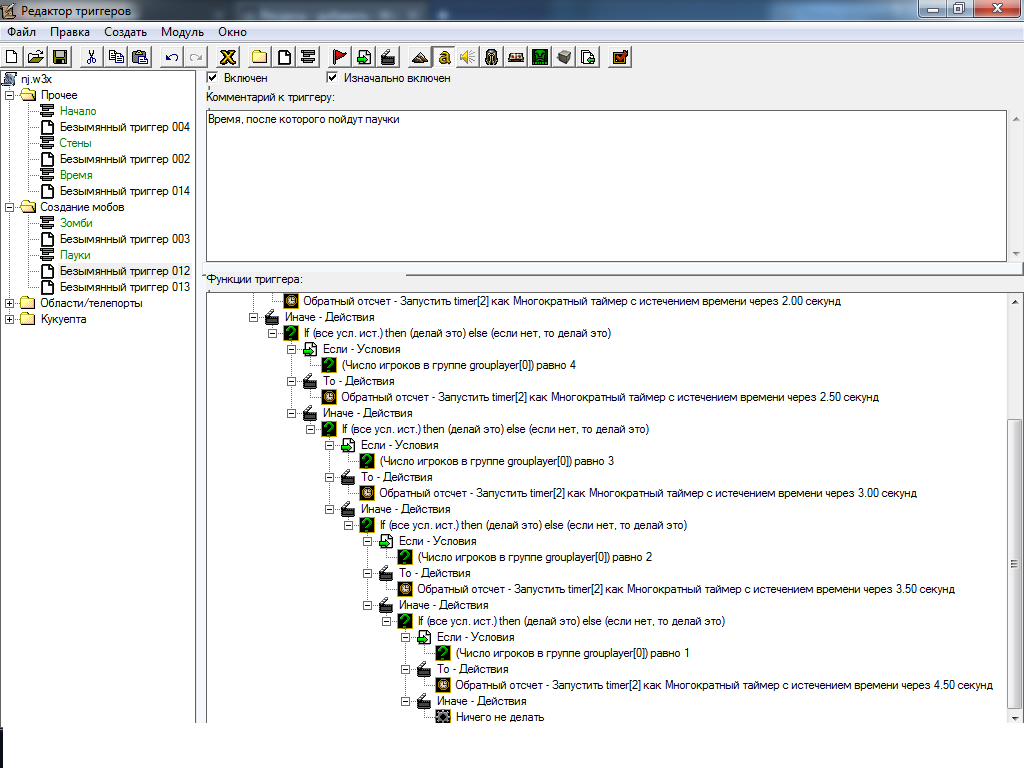
Task: Open the Правка menu
Action: coord(70,32)
